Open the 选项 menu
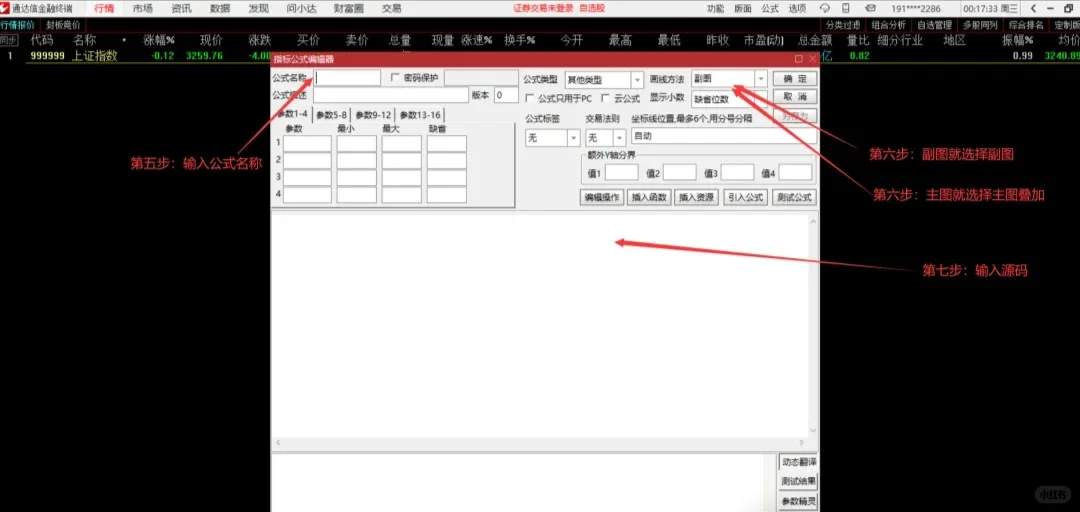 point(797,8)
